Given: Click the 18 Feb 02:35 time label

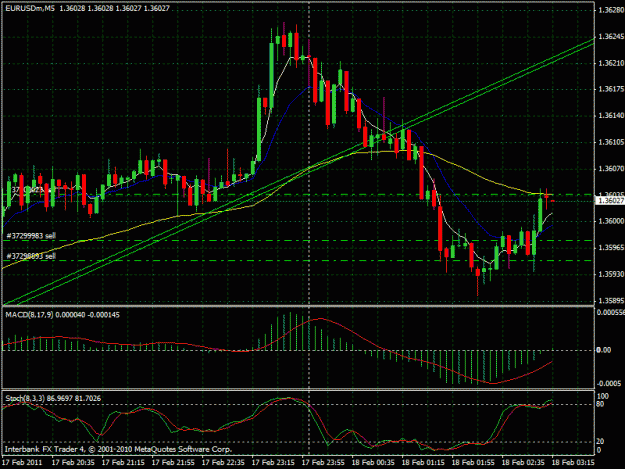Looking at the screenshot, I should [523, 463].
